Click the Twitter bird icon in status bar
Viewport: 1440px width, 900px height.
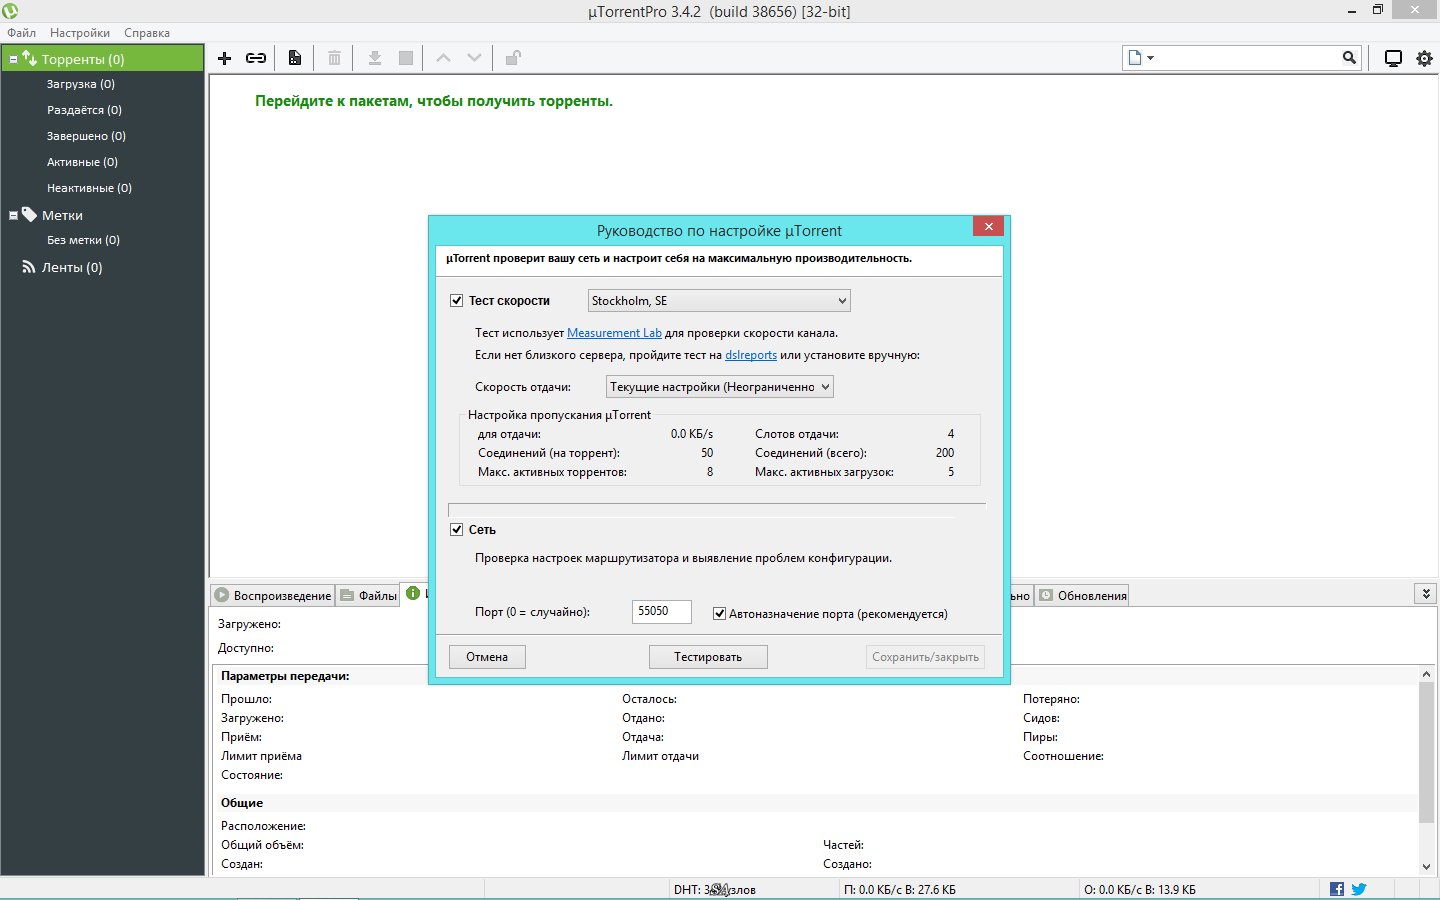point(1359,889)
